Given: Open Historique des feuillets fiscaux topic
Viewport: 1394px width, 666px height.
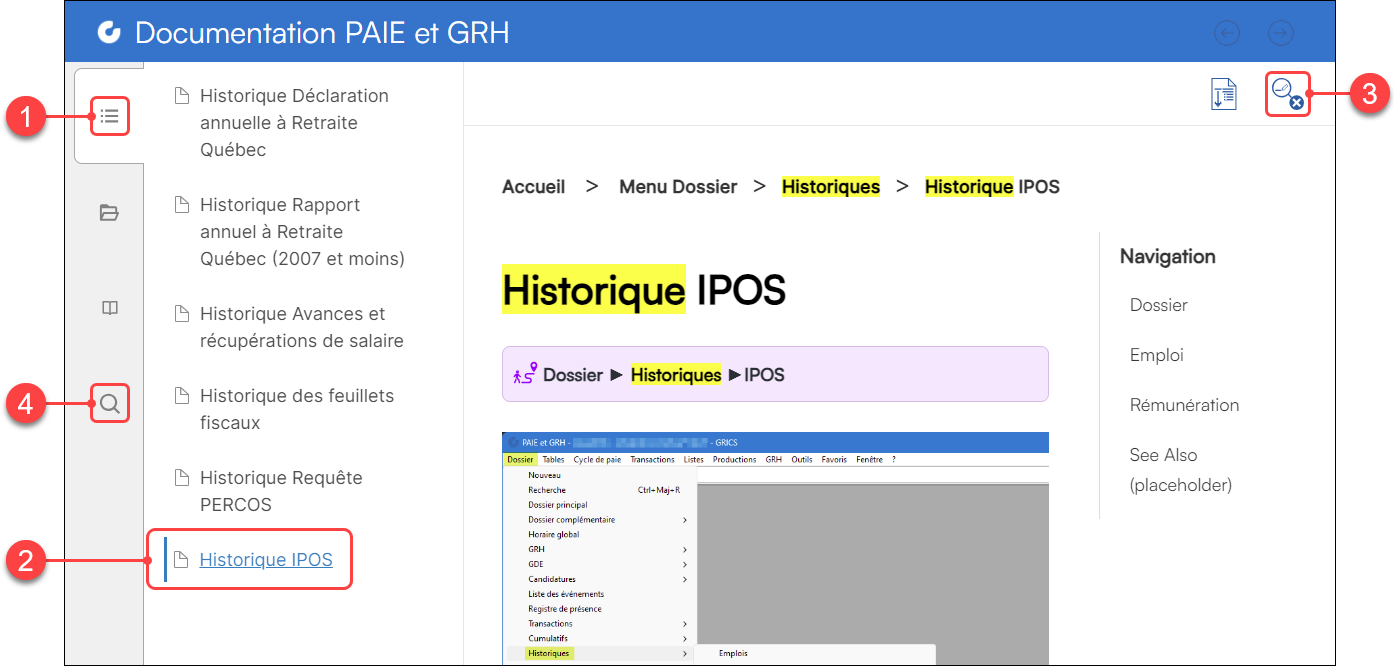Looking at the screenshot, I should click(x=296, y=409).
